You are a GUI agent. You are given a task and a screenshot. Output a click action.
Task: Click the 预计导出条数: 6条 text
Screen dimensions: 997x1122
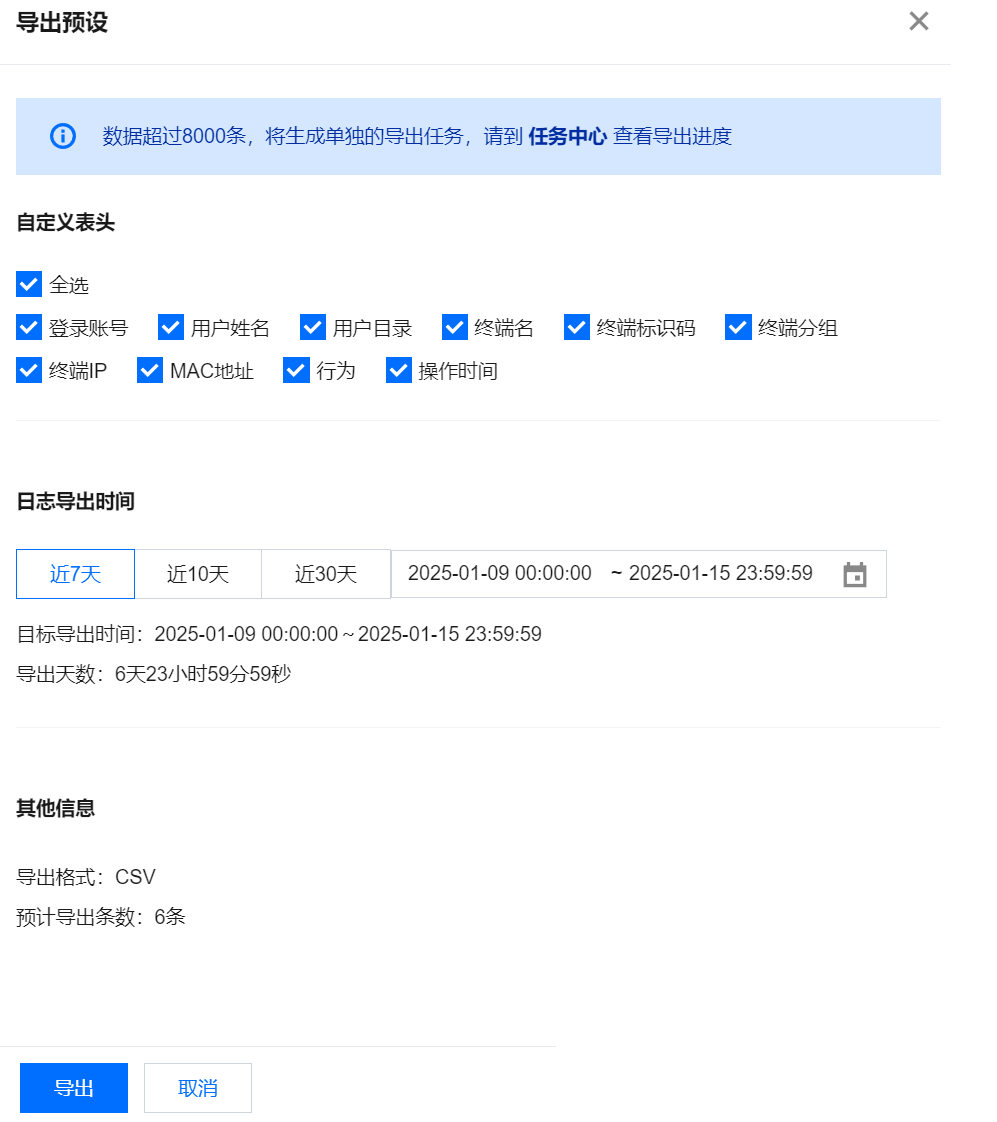[101, 917]
